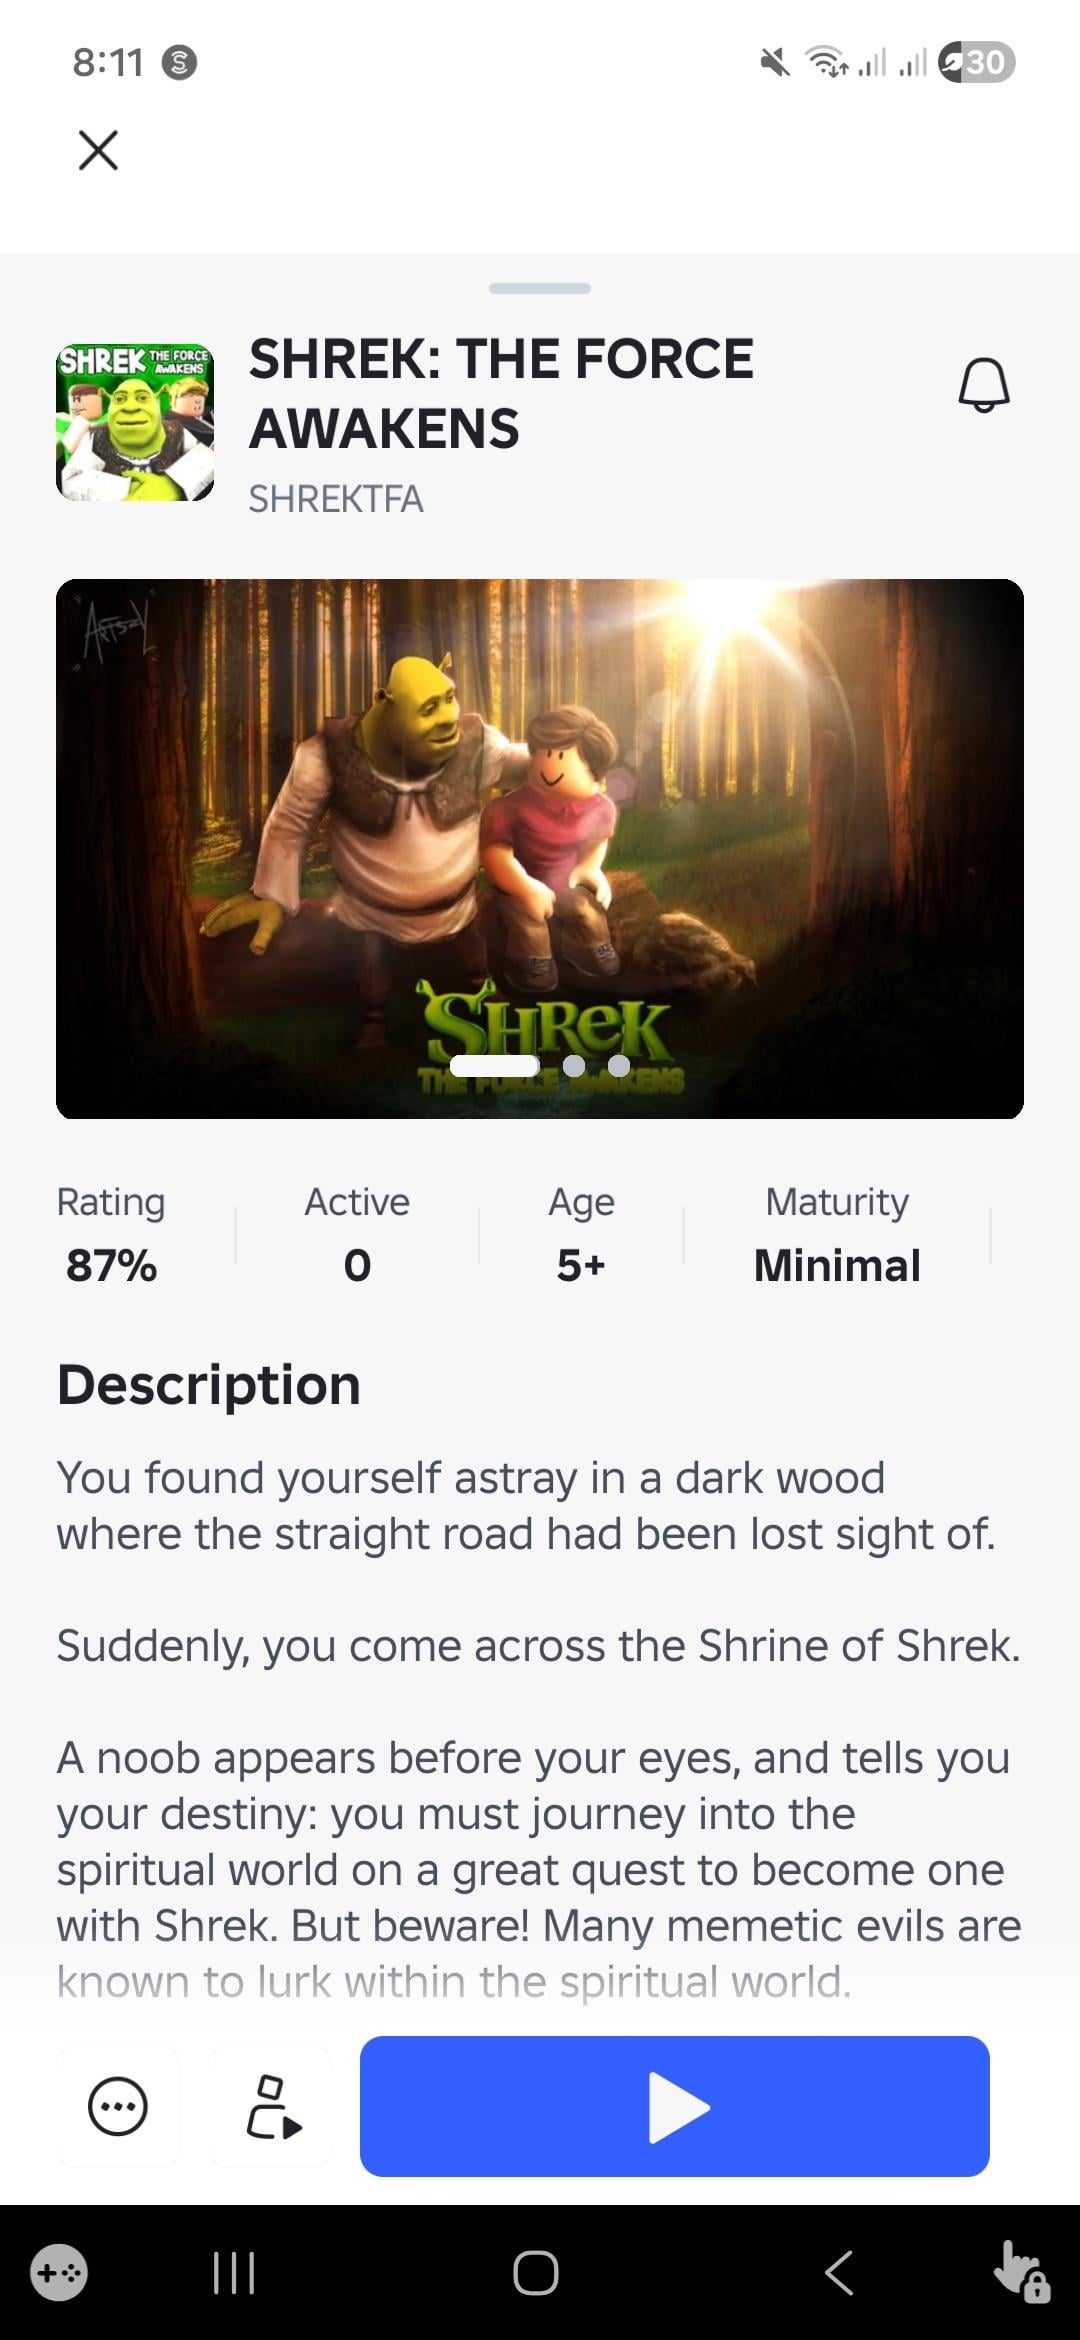Show the second carousel image dot

pyautogui.click(x=574, y=1066)
